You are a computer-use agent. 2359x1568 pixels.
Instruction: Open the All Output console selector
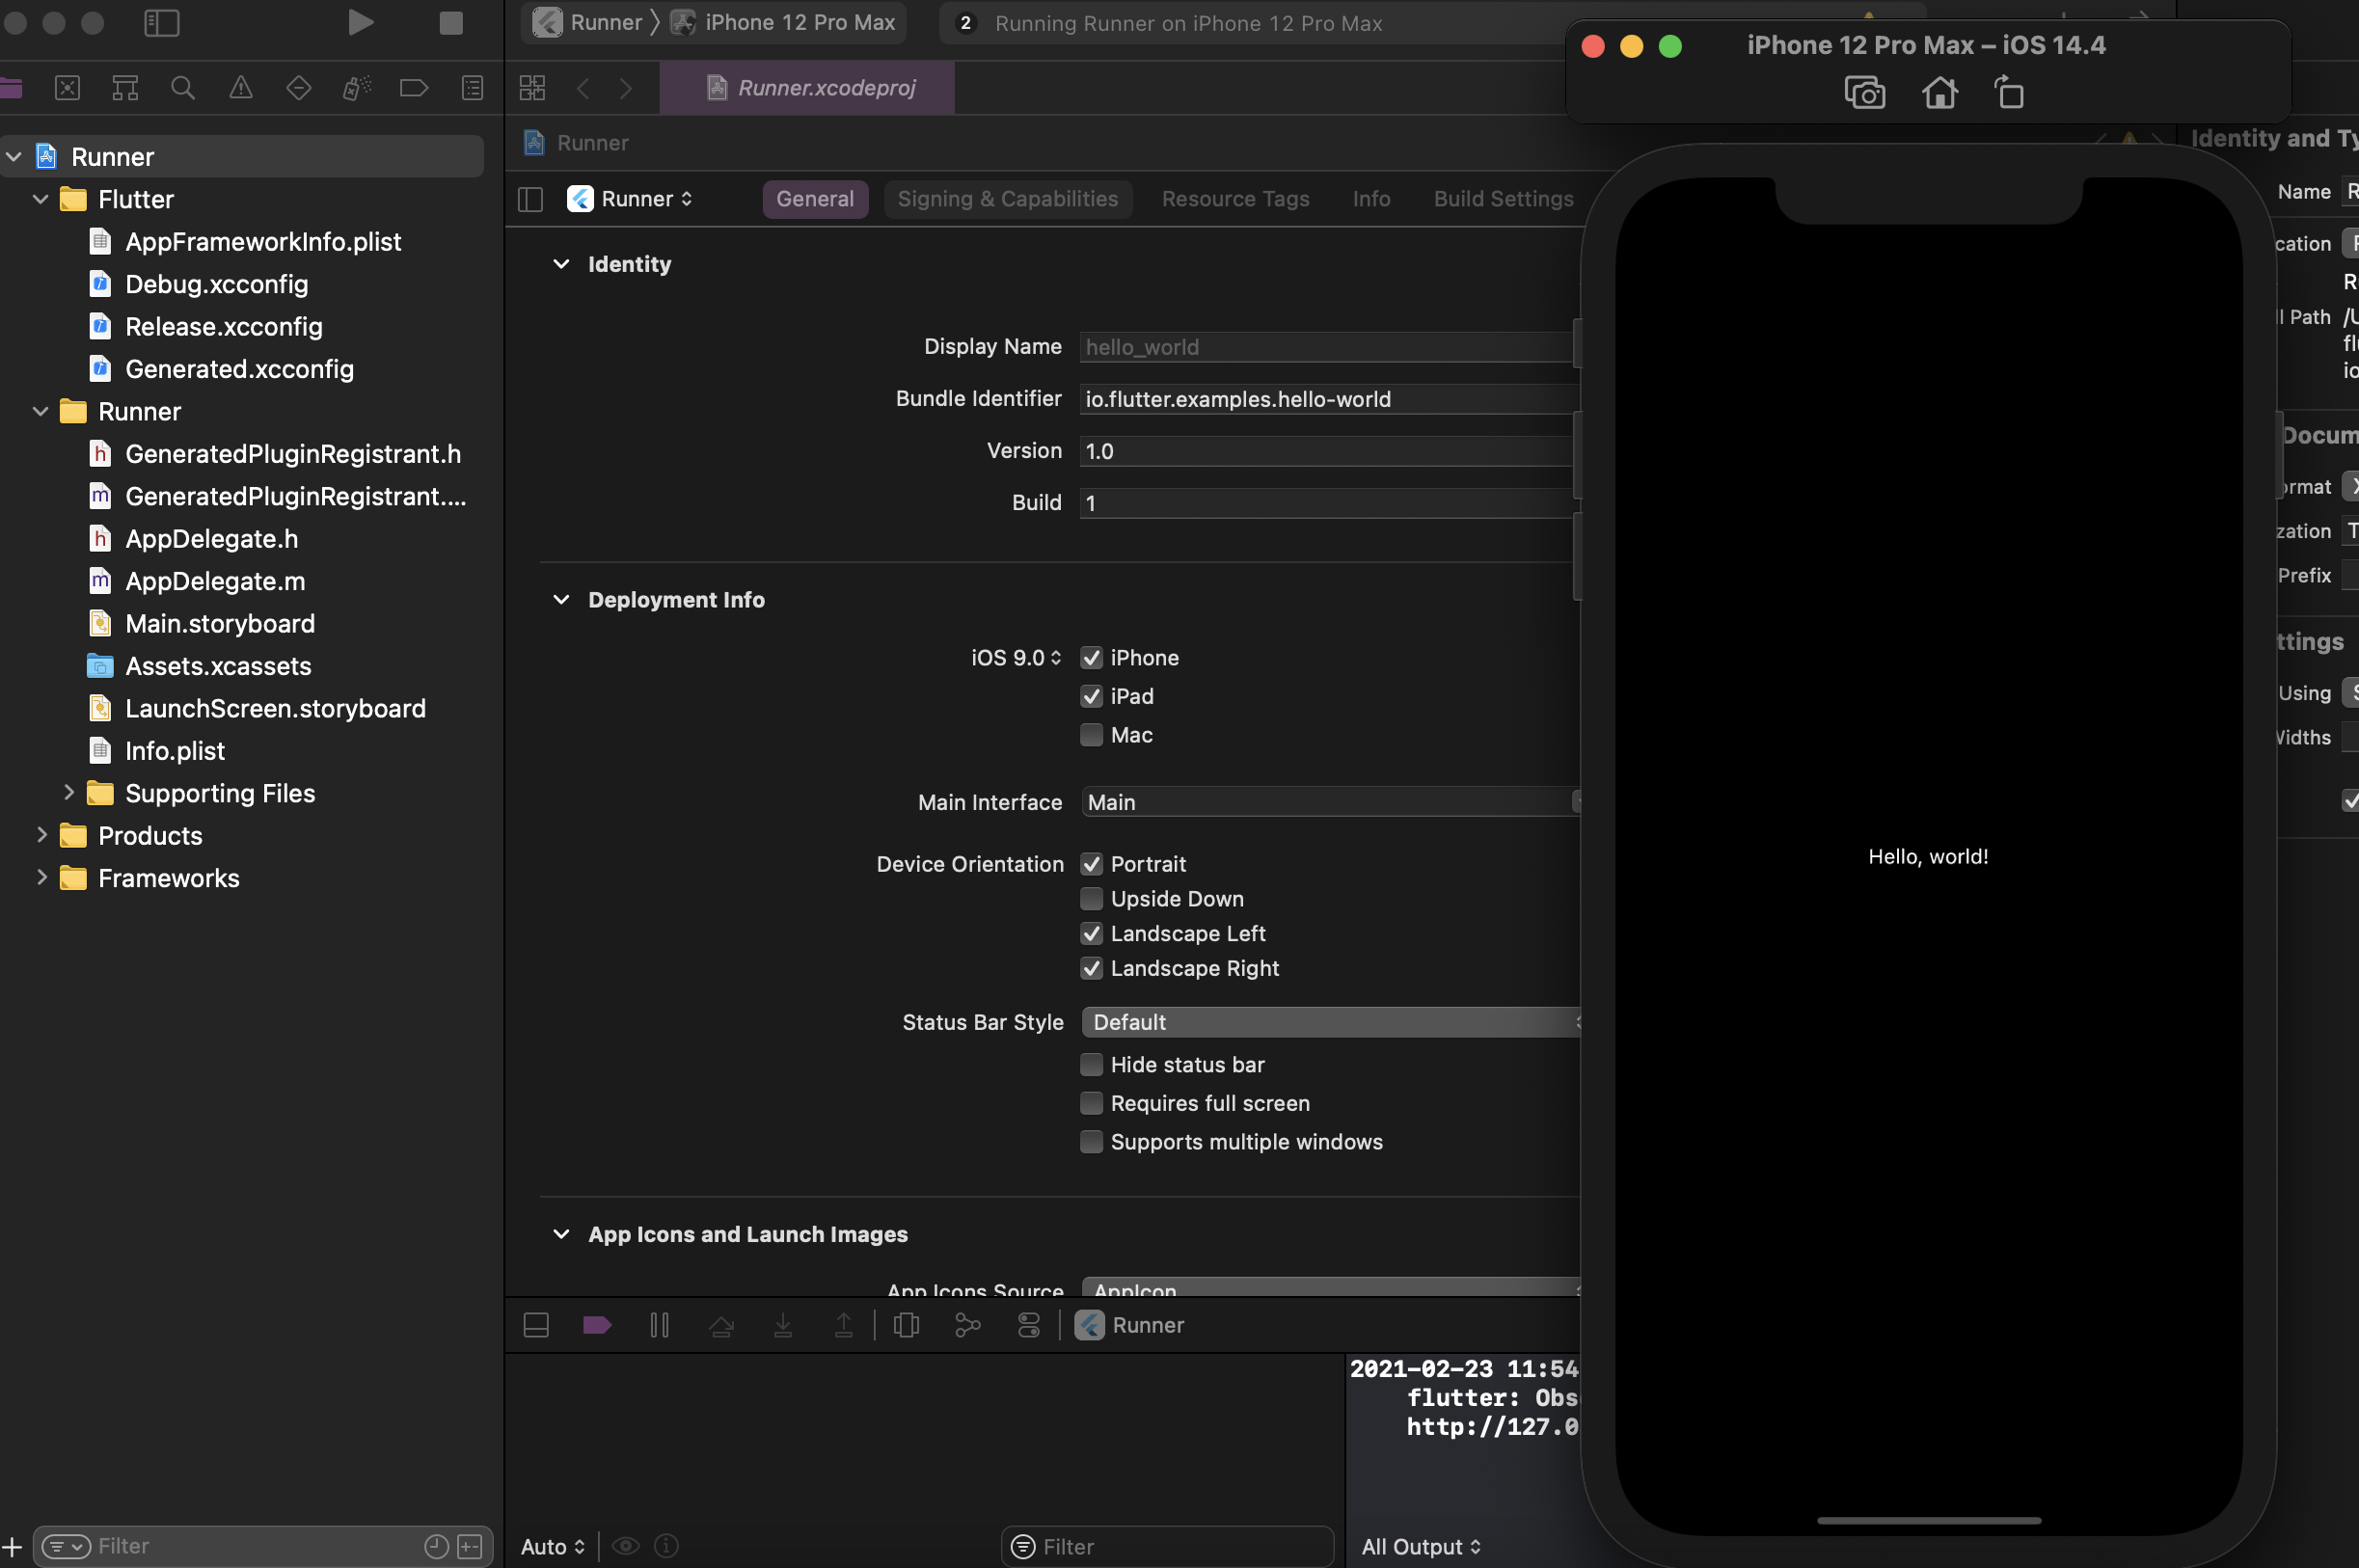[x=1420, y=1546]
